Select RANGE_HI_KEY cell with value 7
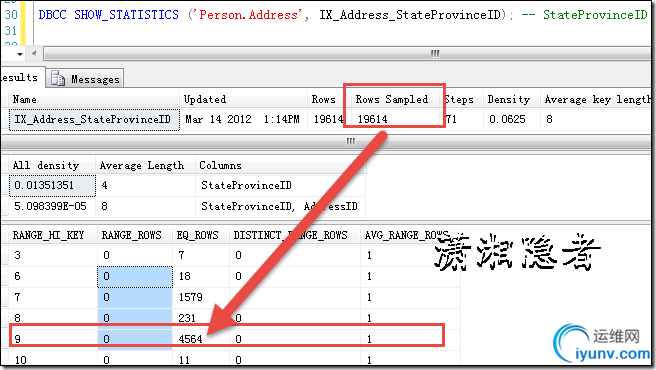Viewport: 656px width, 370px height. 53,298
